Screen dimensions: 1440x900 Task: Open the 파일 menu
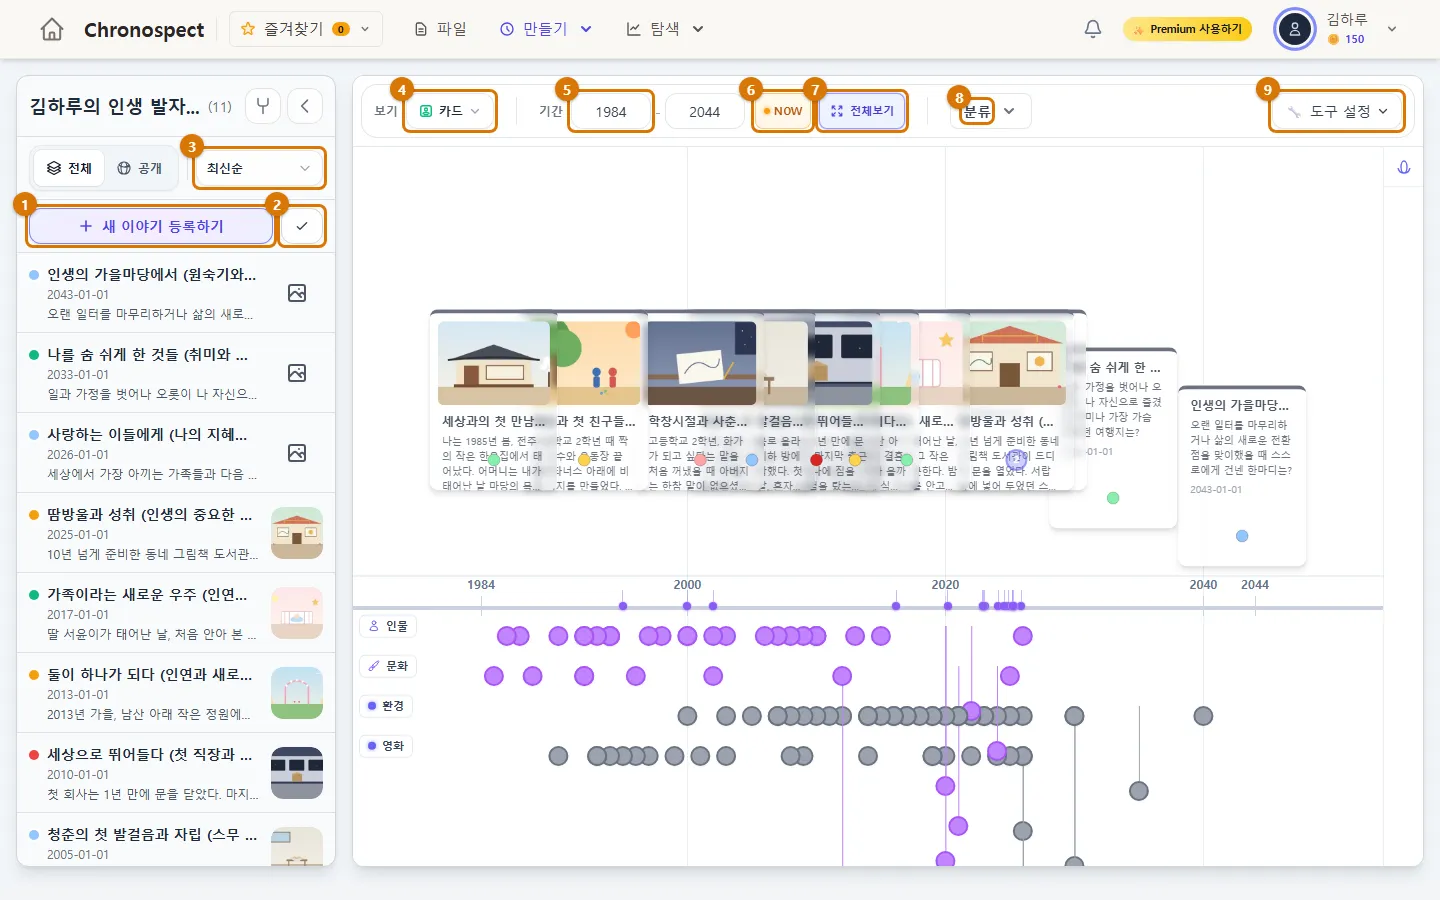pyautogui.click(x=441, y=29)
